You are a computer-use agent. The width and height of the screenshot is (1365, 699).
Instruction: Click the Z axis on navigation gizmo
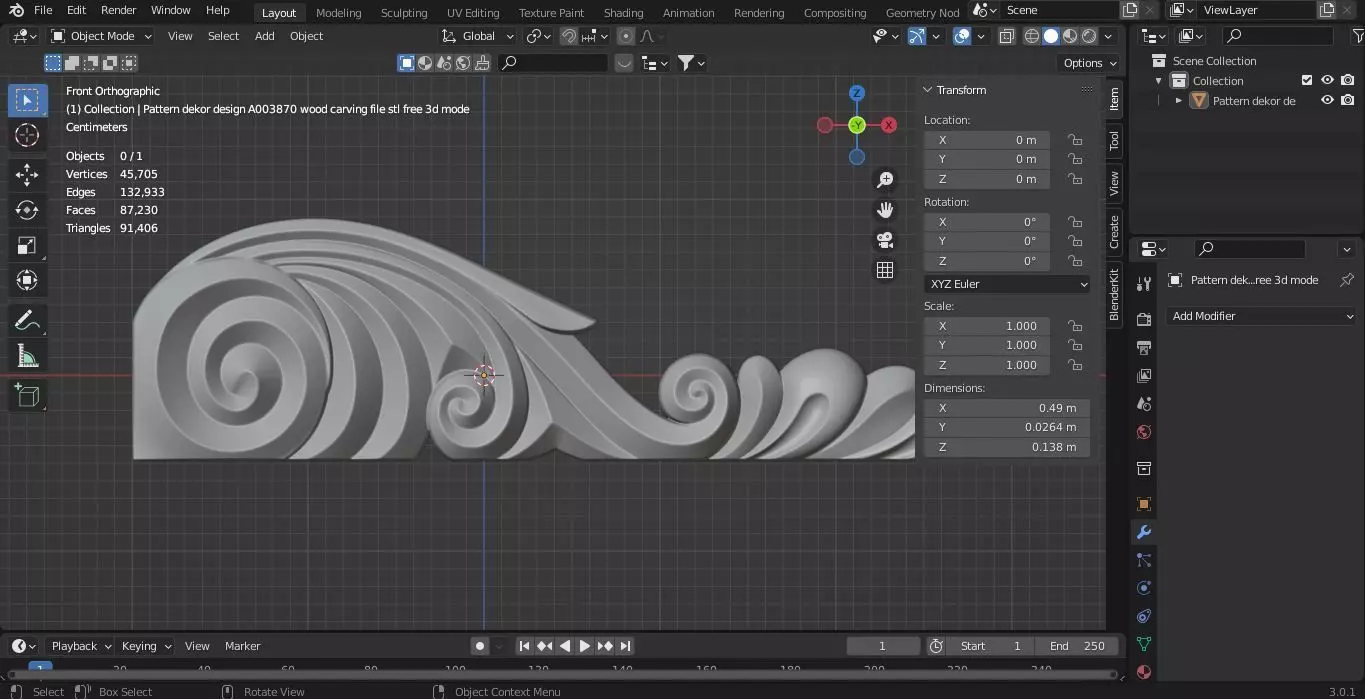click(x=857, y=93)
